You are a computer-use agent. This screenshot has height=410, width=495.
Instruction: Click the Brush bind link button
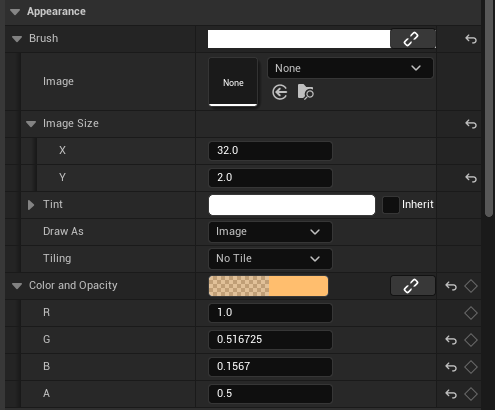(413, 39)
